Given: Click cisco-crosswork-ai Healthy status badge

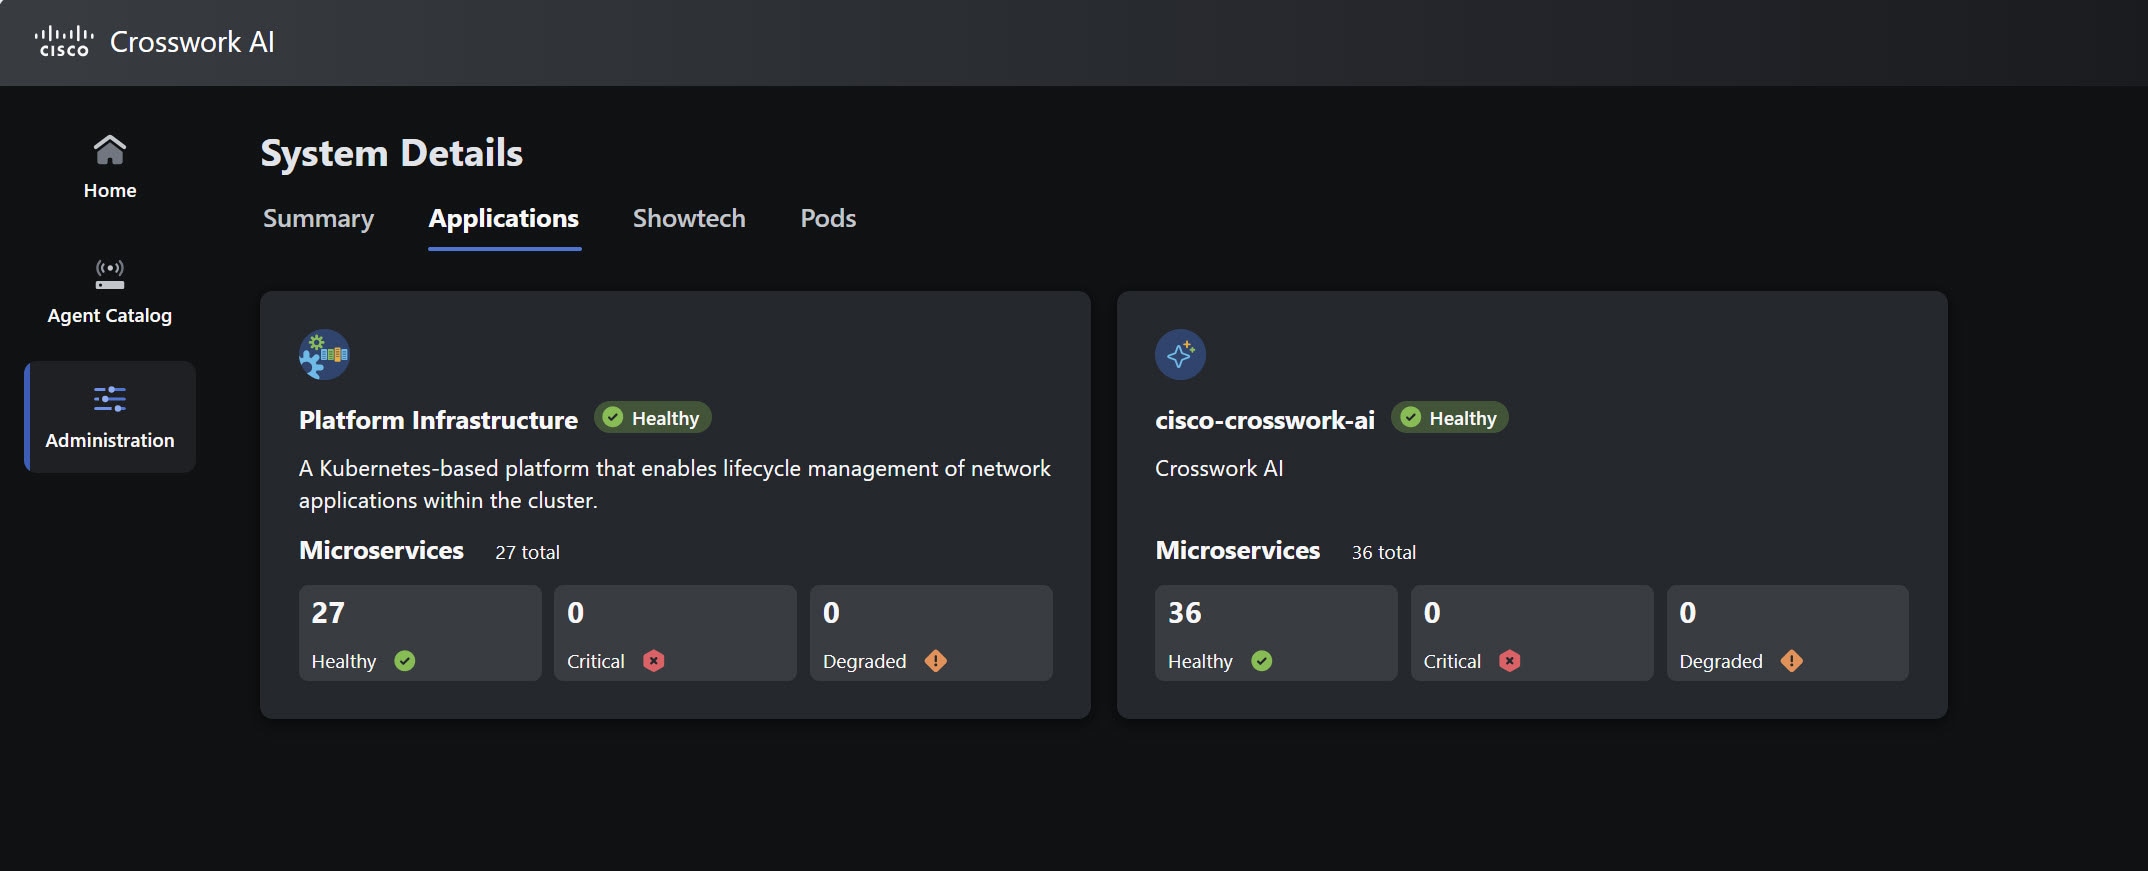Looking at the screenshot, I should point(1450,418).
